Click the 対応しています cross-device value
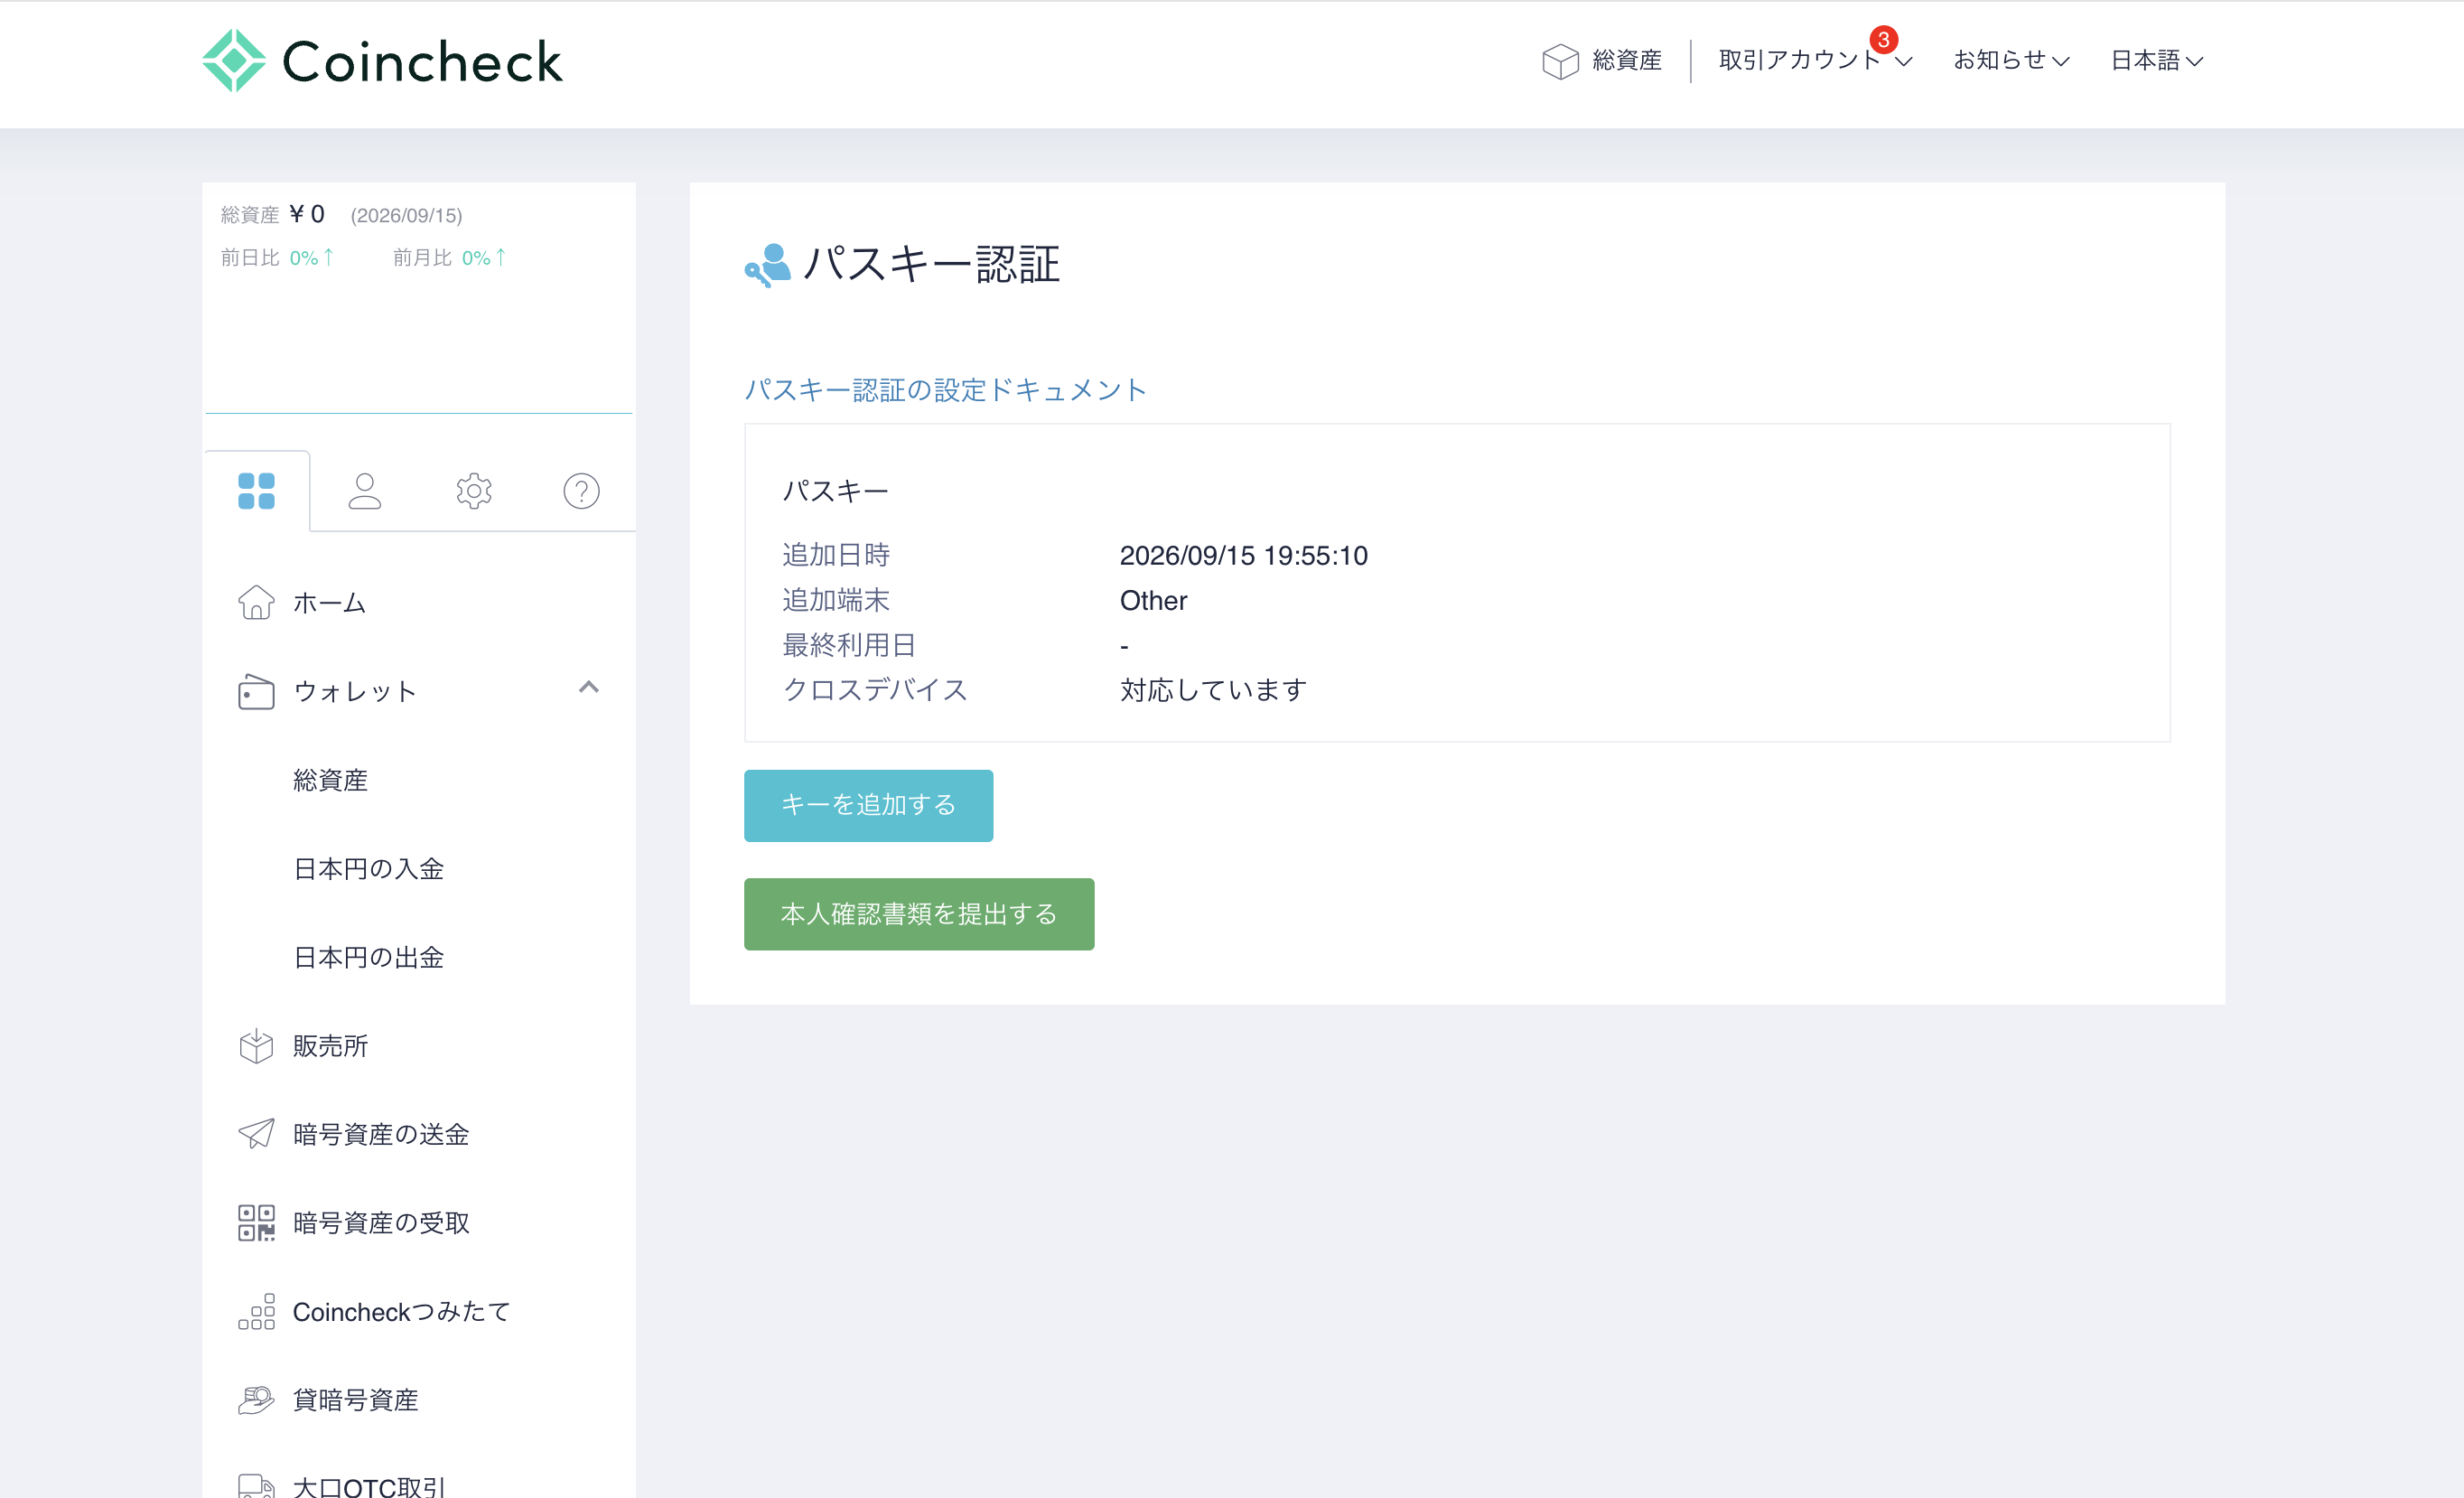This screenshot has height=1498, width=2464. [1213, 690]
